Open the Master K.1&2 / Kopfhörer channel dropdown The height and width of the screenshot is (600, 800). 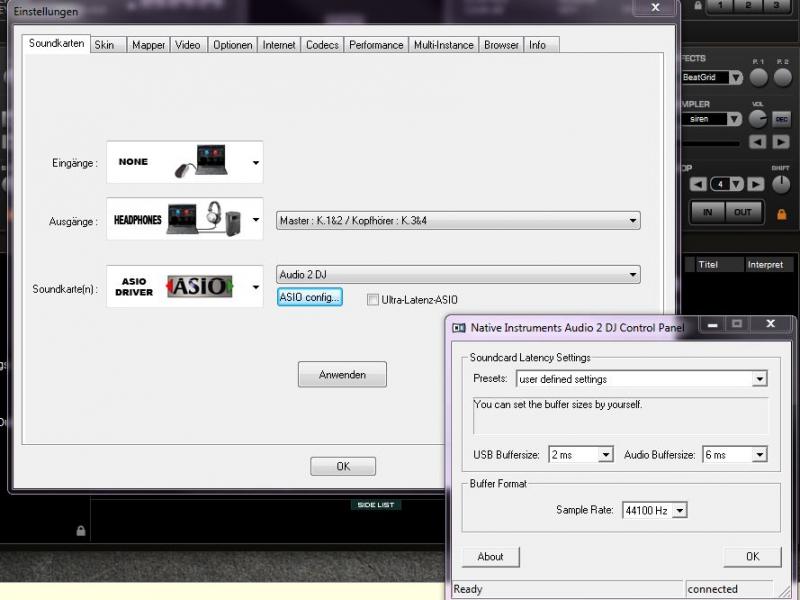point(458,220)
